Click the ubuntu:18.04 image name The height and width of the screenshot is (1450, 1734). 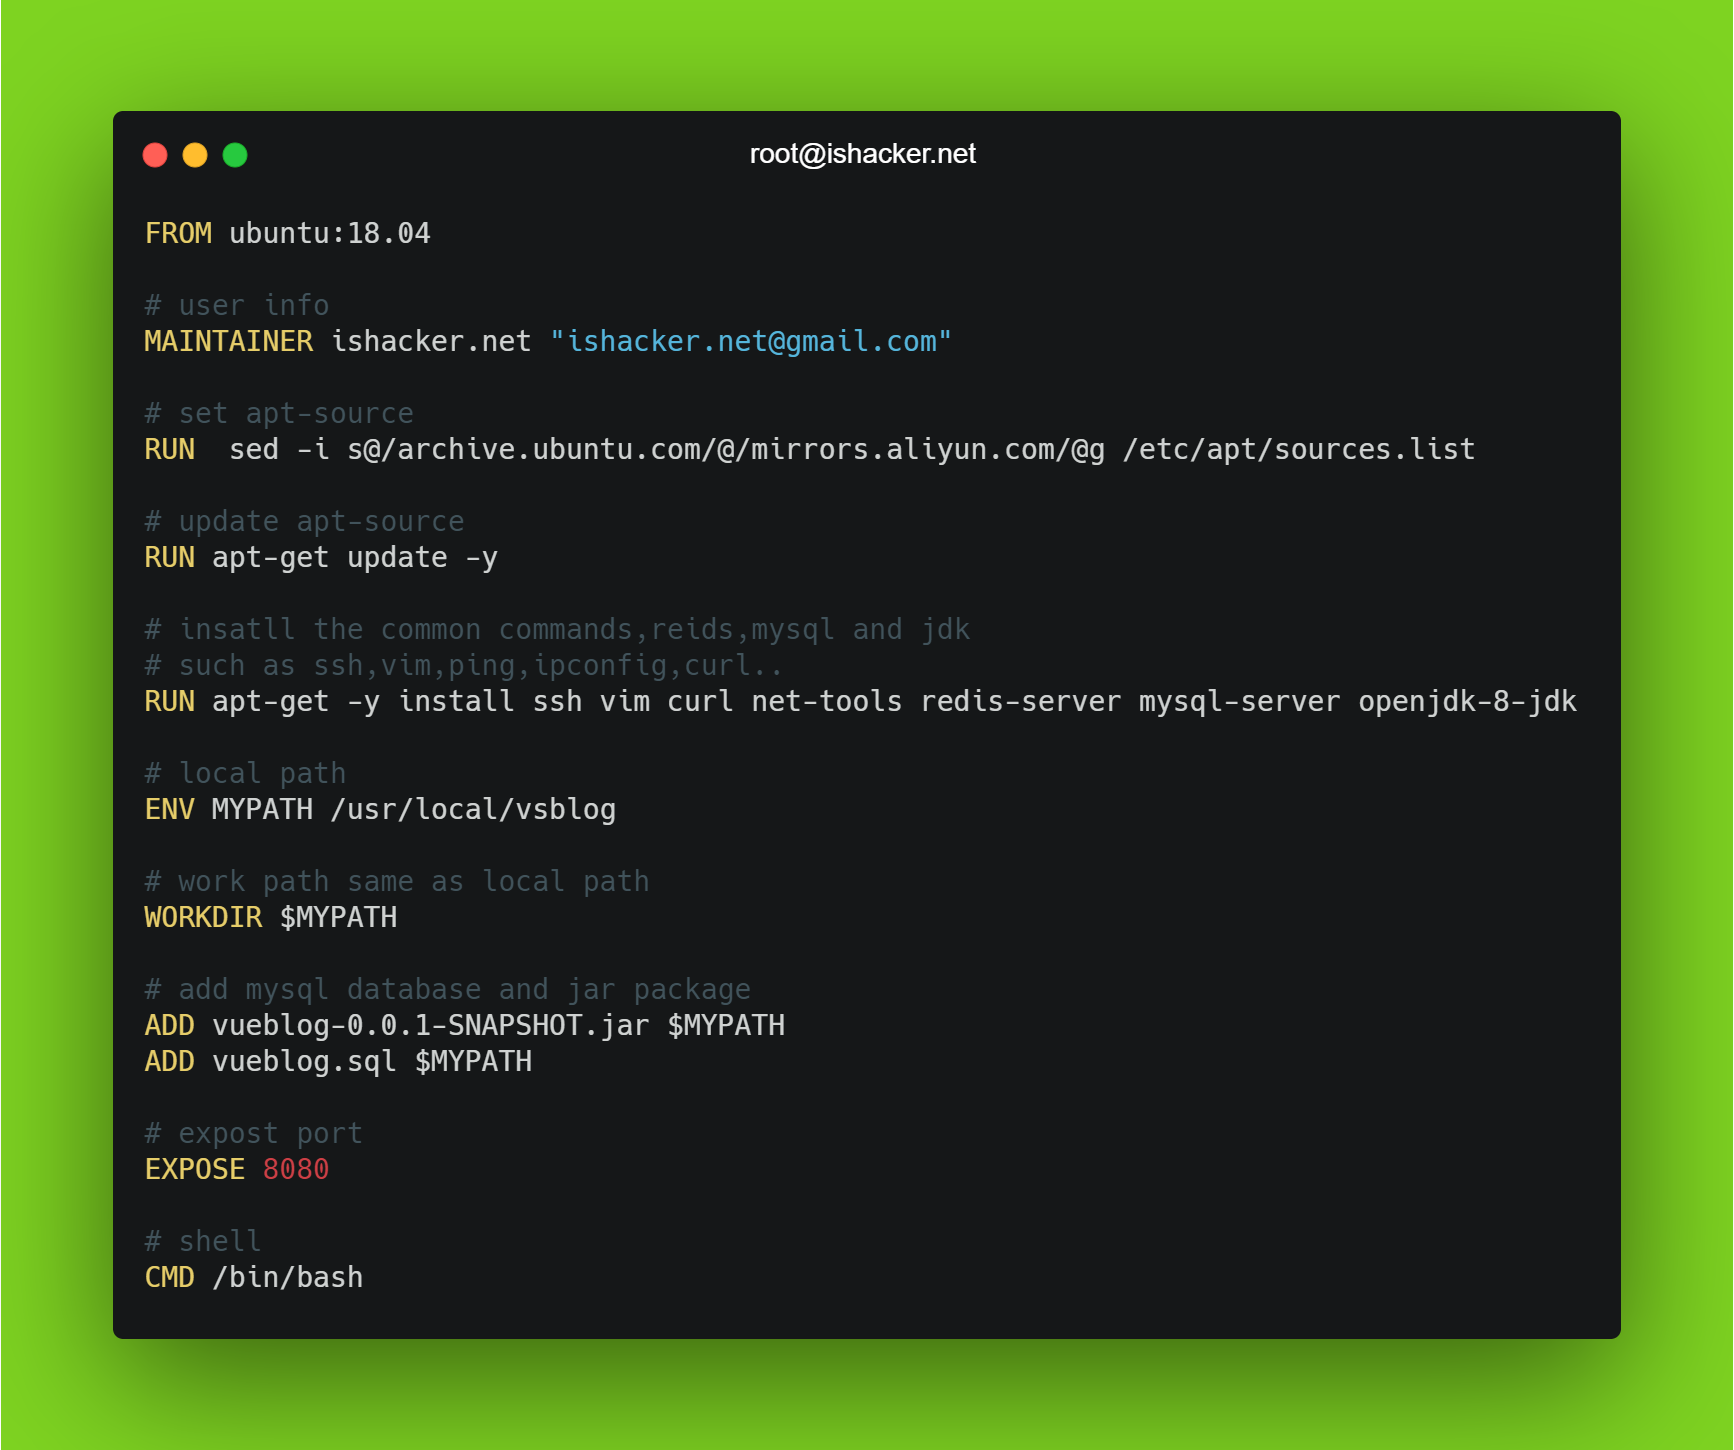tap(329, 233)
